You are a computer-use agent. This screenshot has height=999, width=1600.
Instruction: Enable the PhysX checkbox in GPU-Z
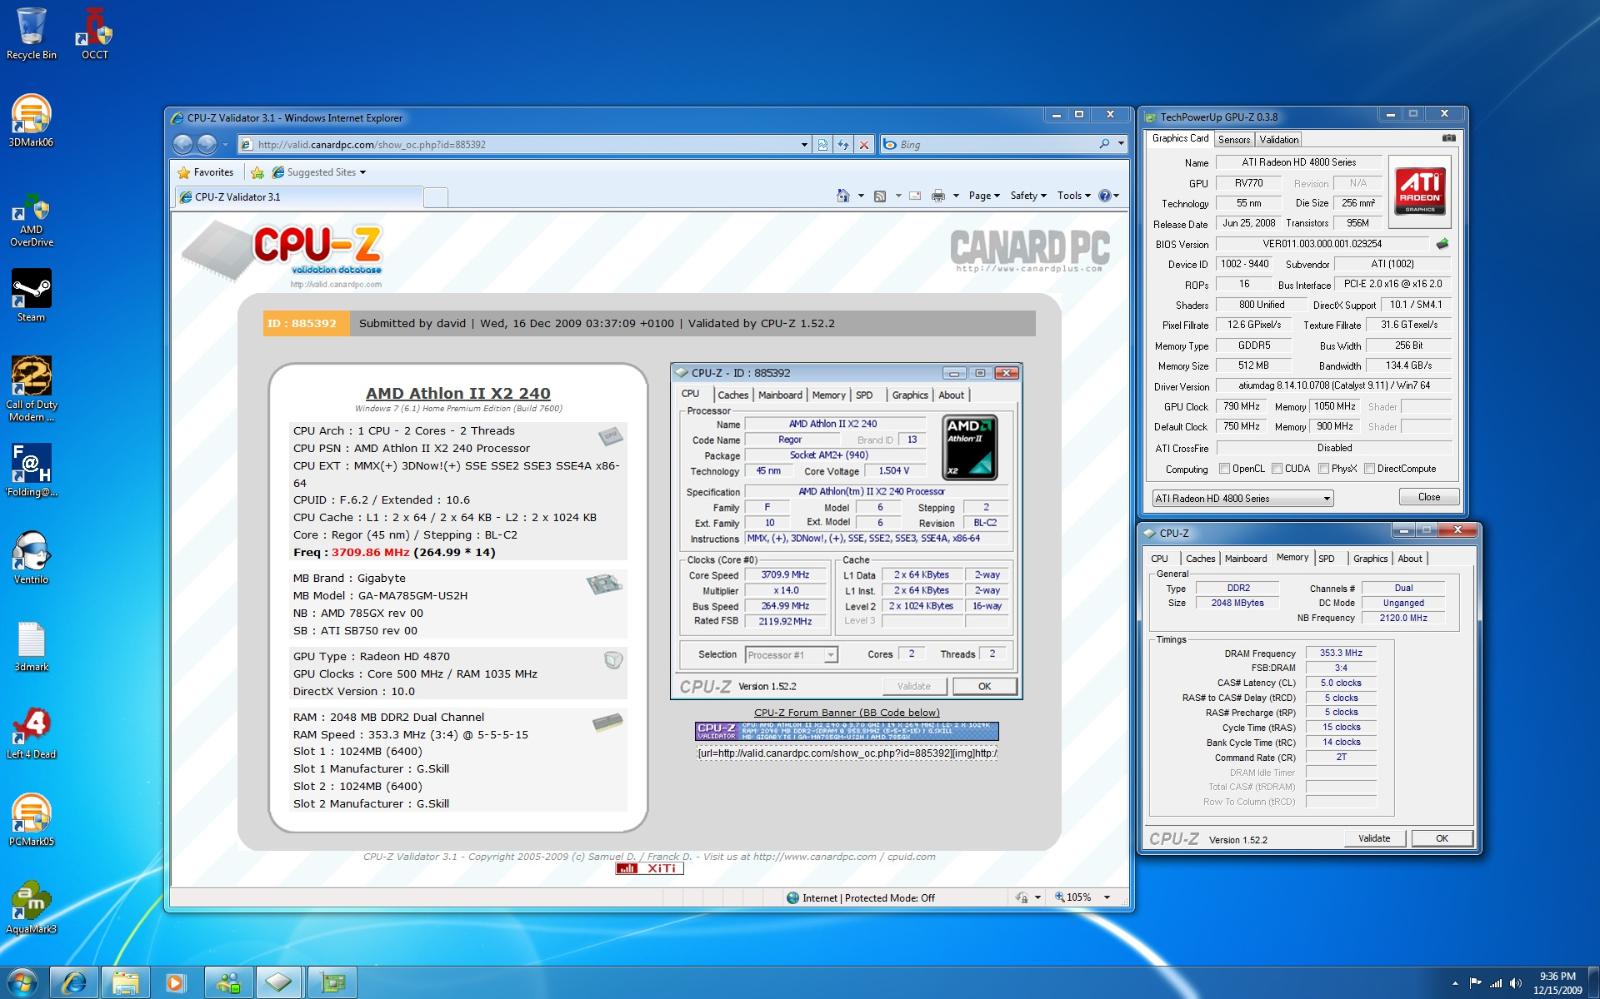point(1324,468)
